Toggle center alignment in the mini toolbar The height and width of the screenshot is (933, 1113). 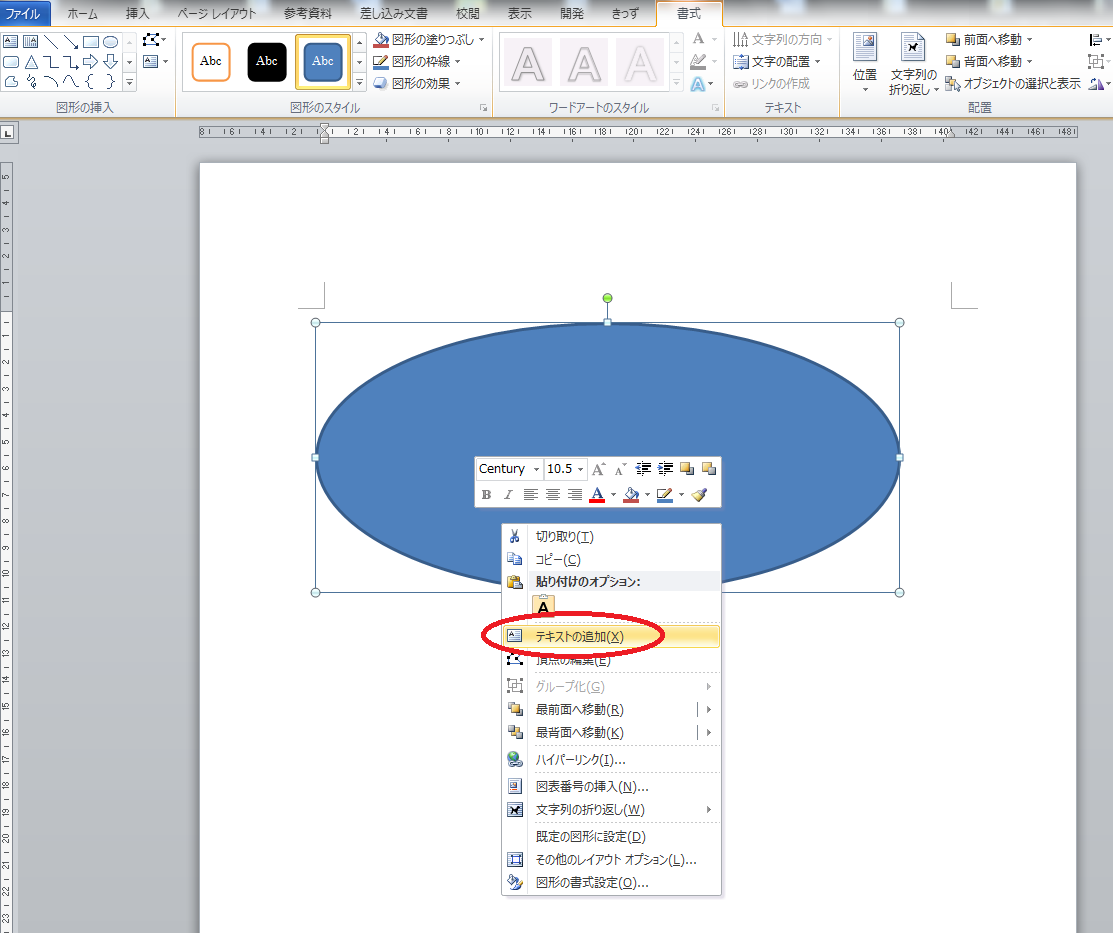(552, 495)
